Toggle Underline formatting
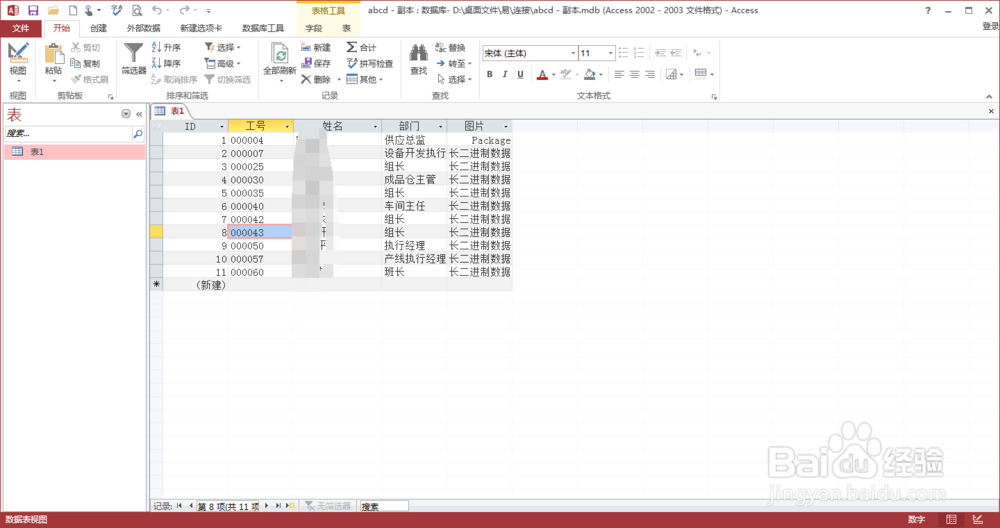Image resolution: width=1000 pixels, height=528 pixels. tap(520, 75)
